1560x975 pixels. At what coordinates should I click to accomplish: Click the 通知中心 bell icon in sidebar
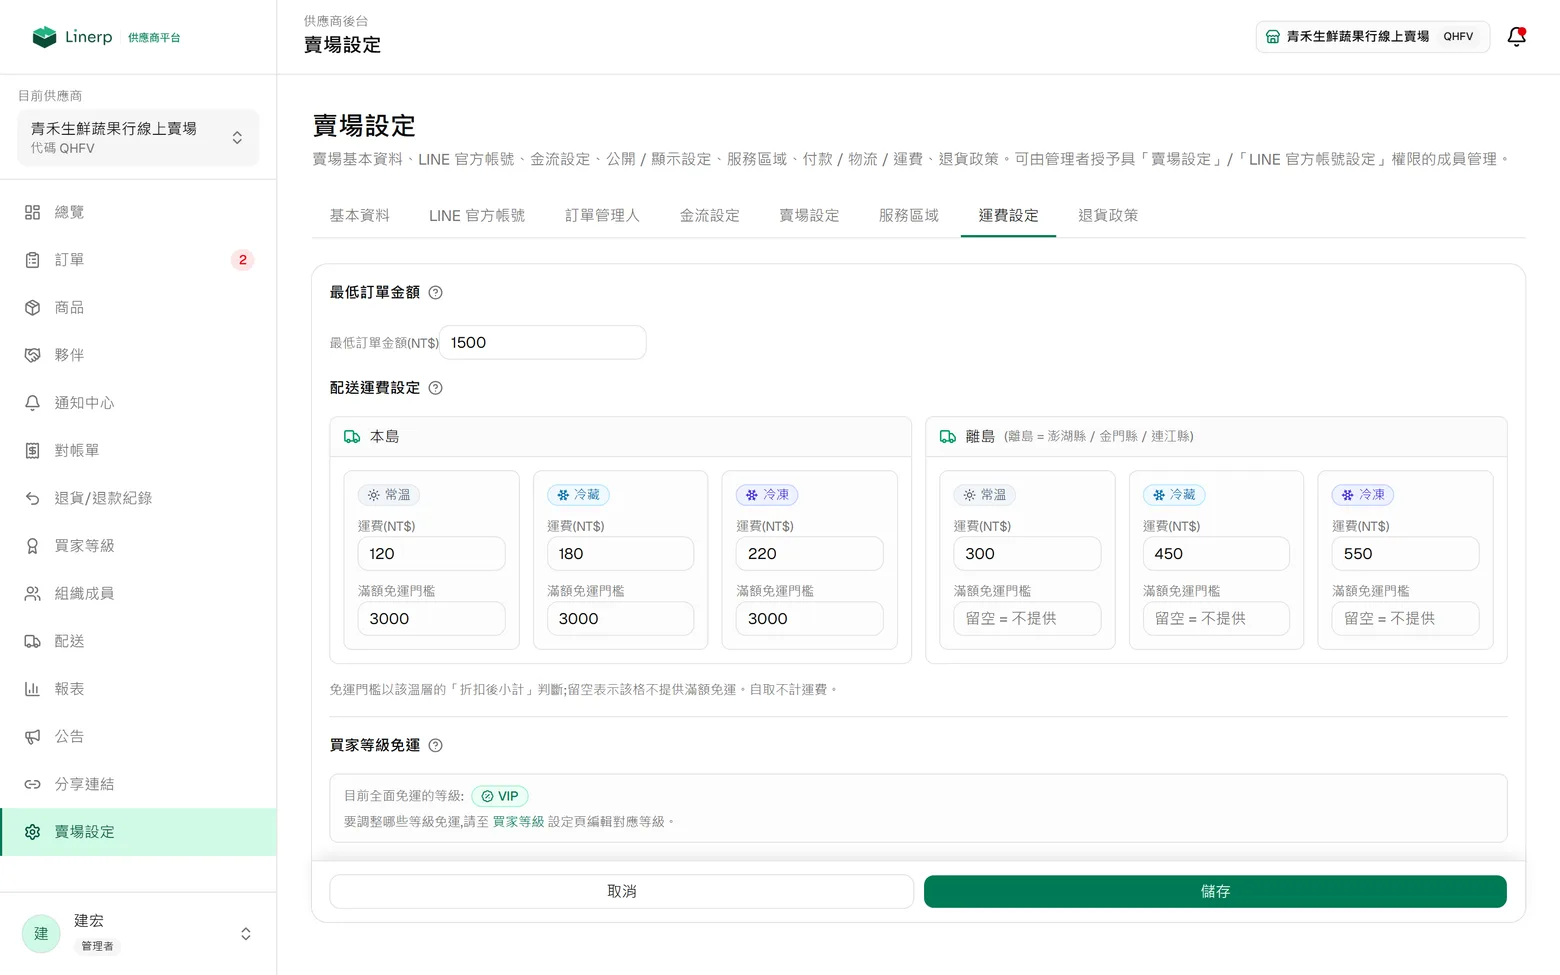pyautogui.click(x=32, y=403)
